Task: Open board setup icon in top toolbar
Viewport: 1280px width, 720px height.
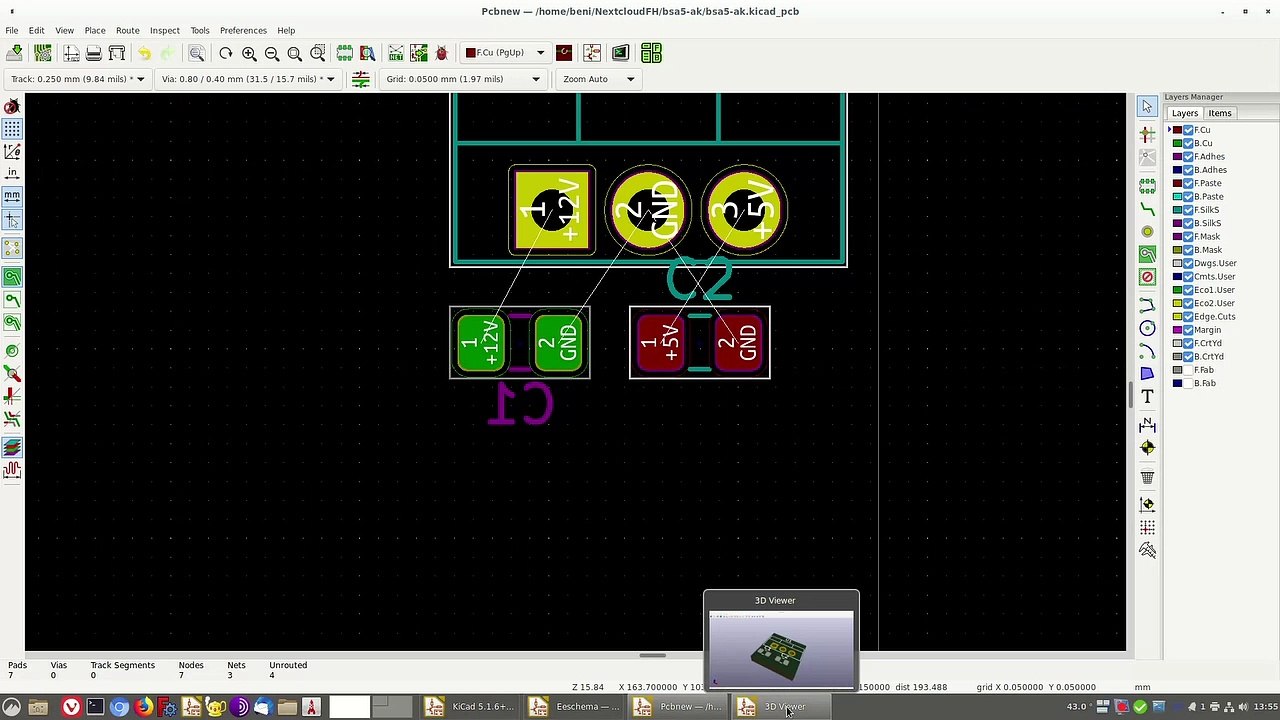Action: tap(44, 53)
